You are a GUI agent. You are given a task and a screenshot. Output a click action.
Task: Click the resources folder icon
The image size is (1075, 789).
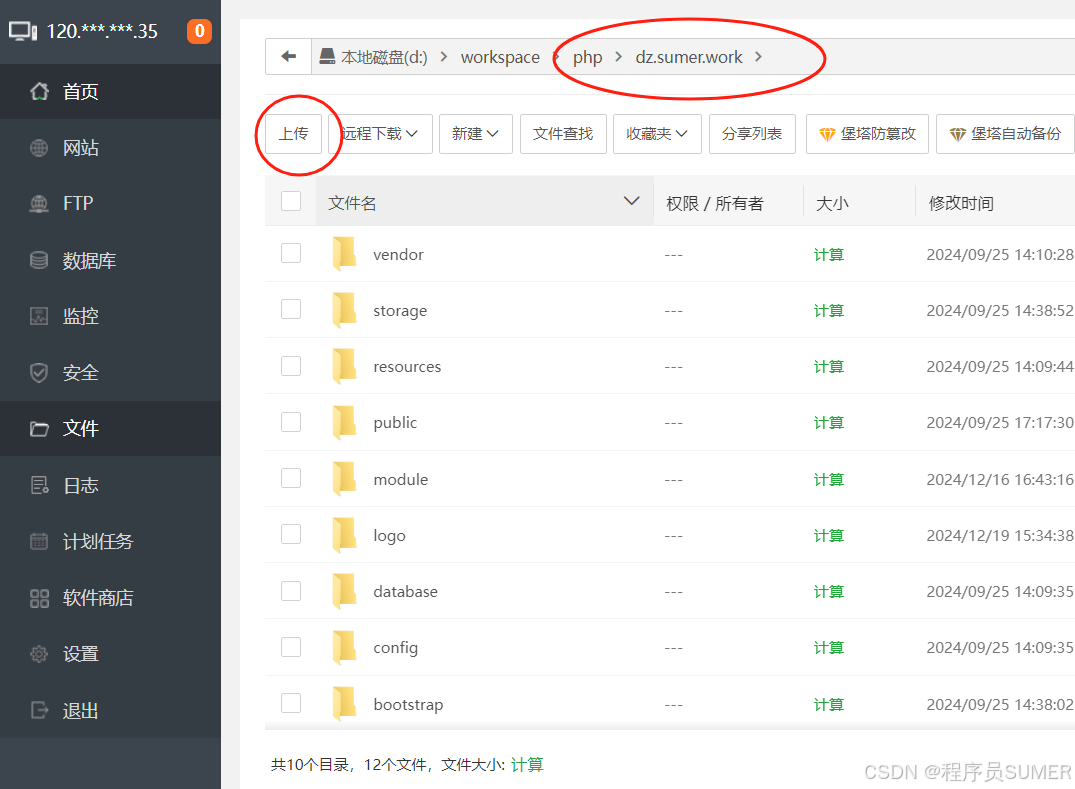[344, 367]
